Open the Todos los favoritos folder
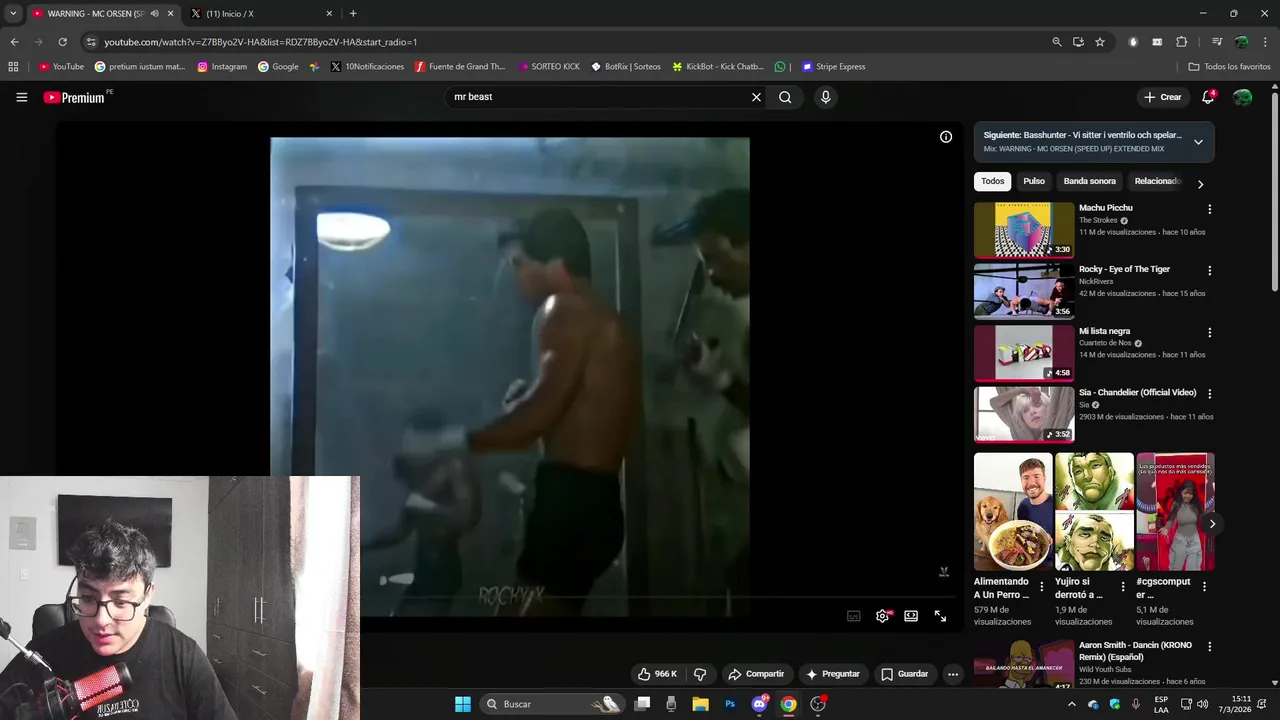 (1229, 67)
